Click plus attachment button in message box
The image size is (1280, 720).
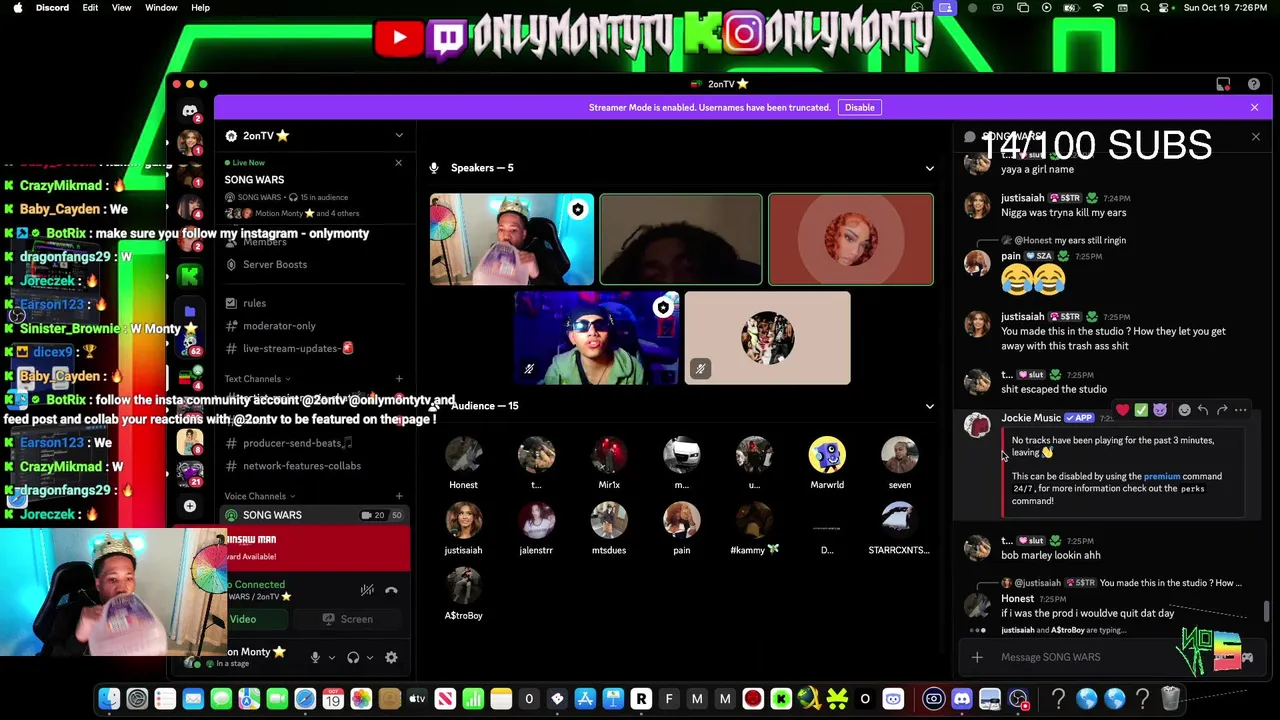pos(977,657)
